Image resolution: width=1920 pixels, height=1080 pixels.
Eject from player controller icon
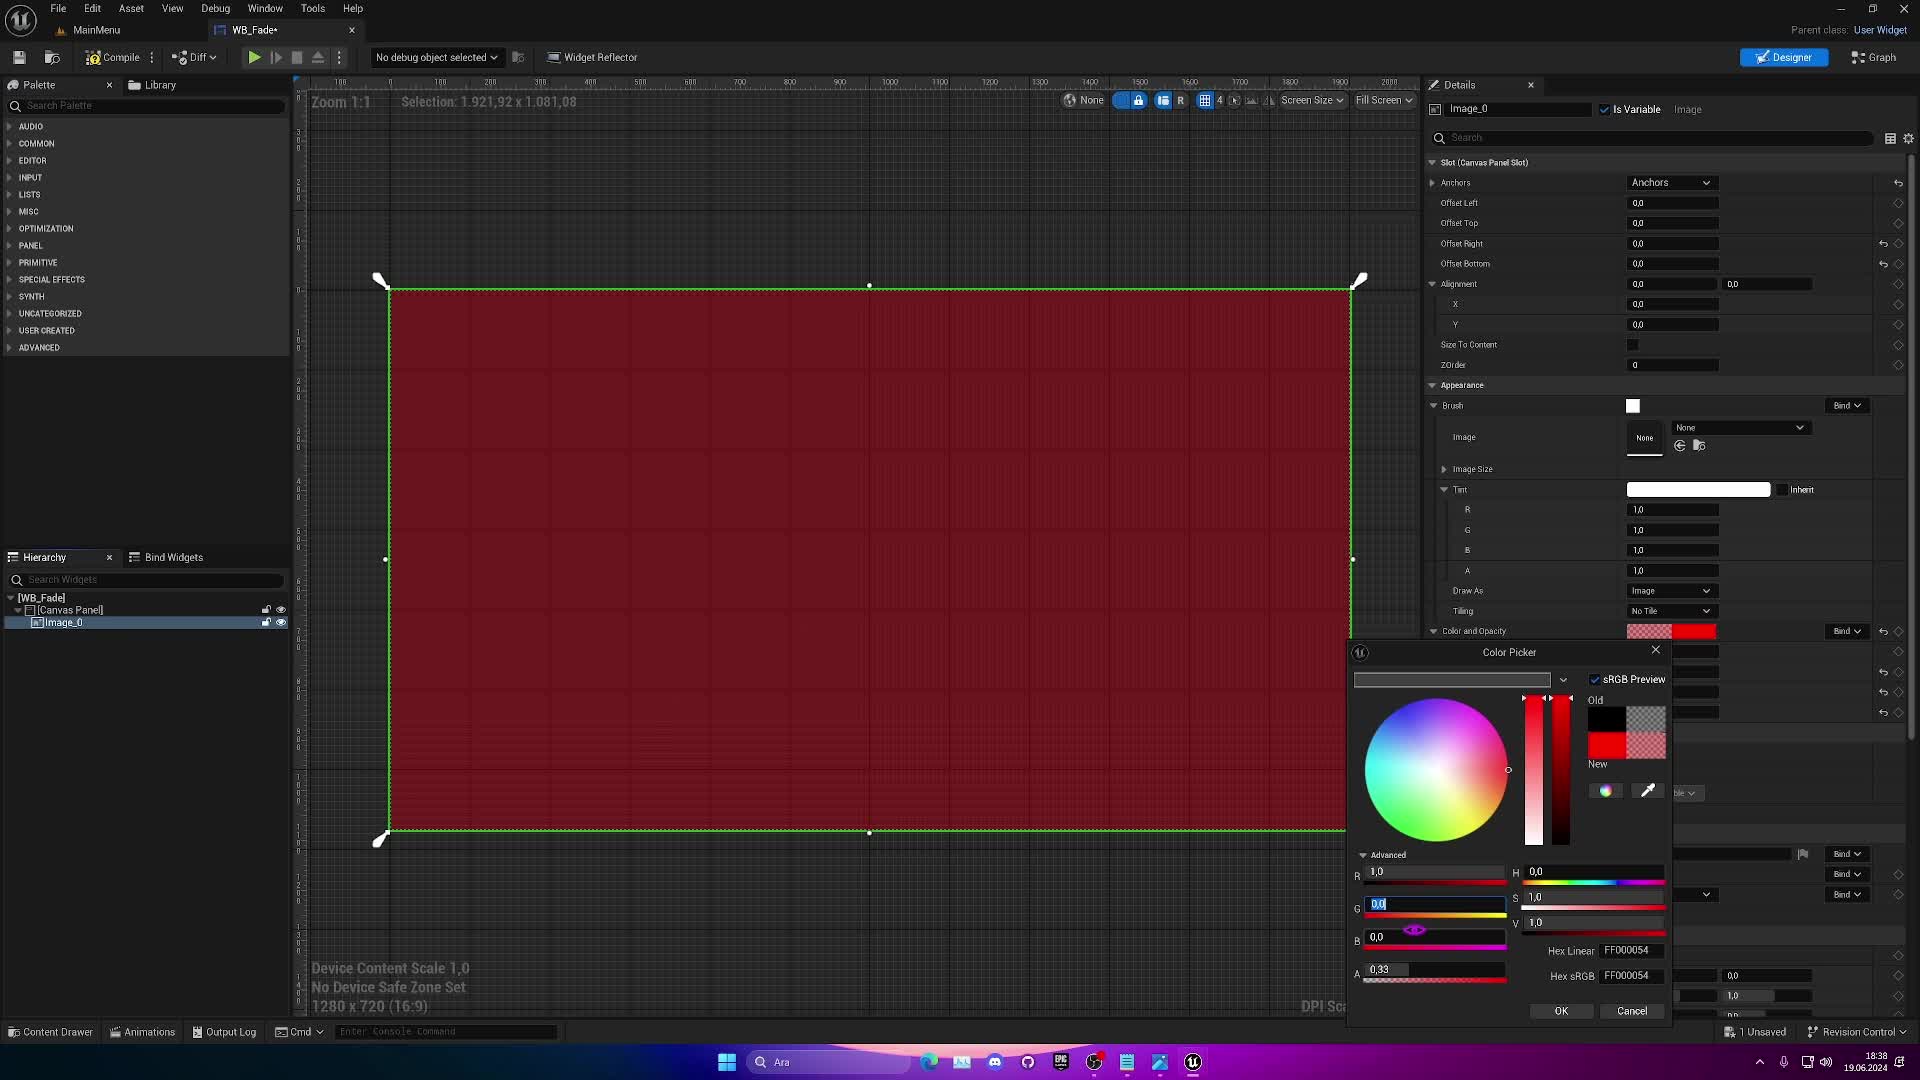(318, 57)
